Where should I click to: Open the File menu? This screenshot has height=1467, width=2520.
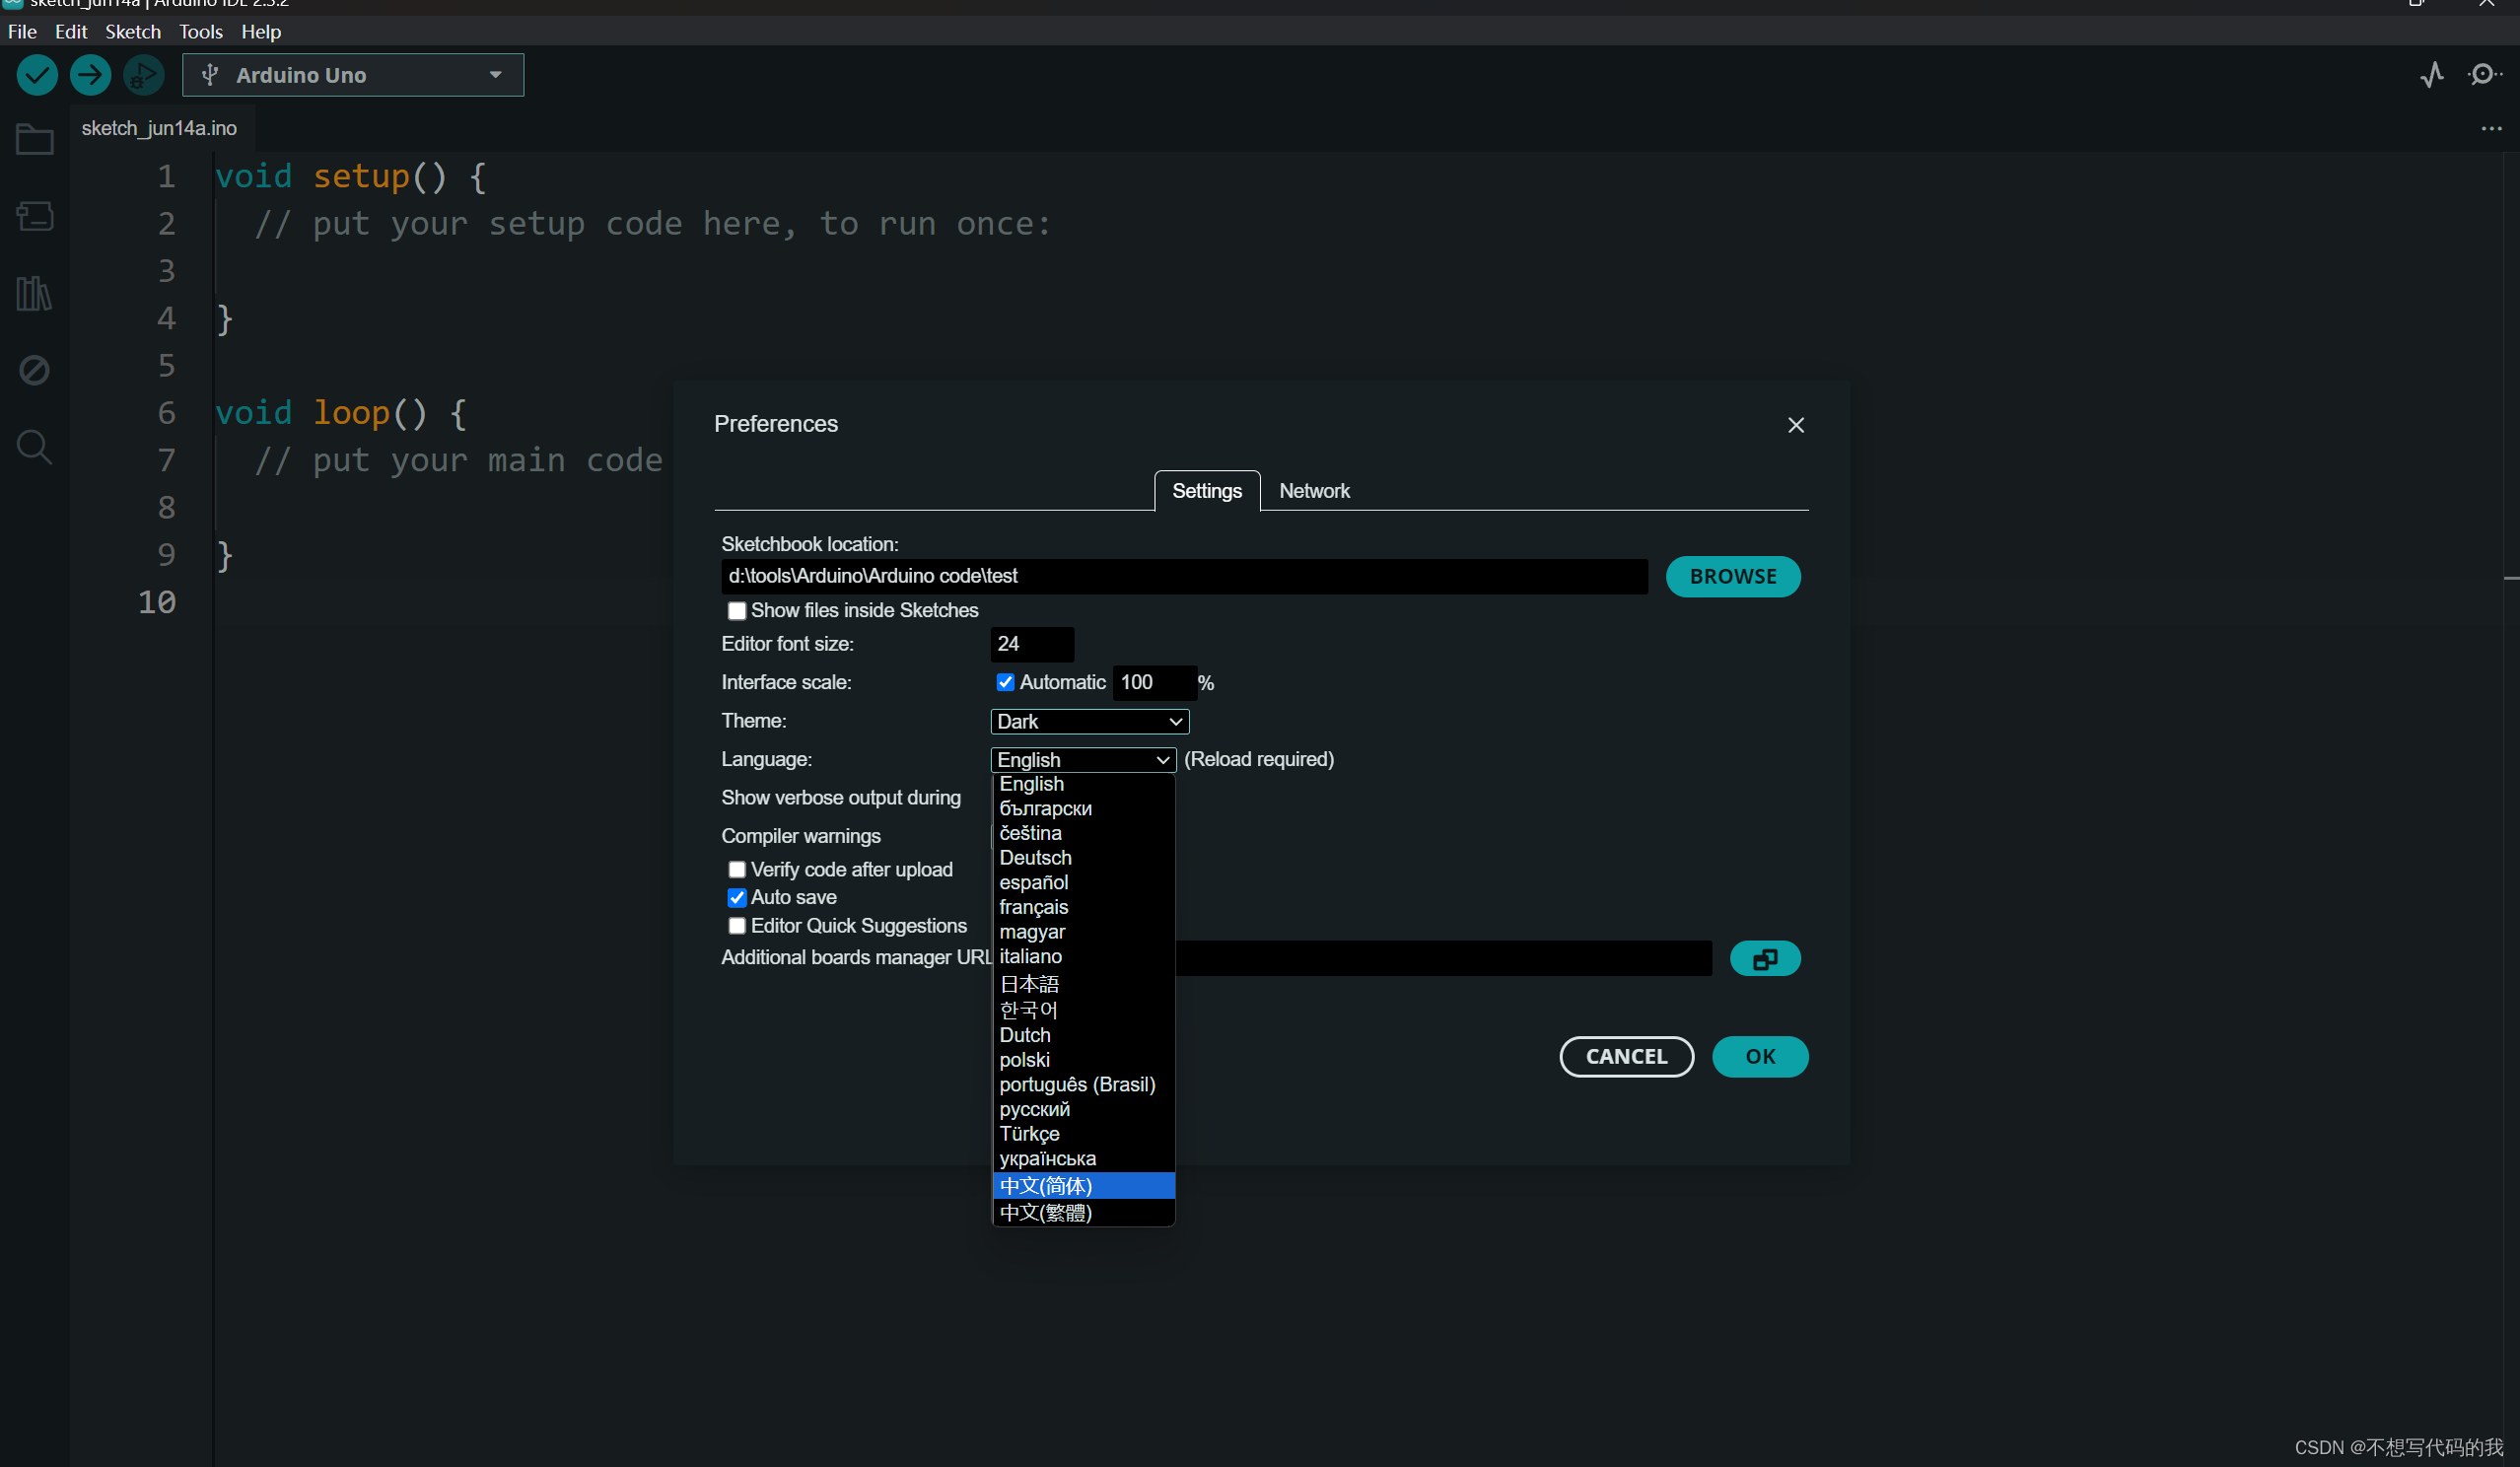(22, 32)
